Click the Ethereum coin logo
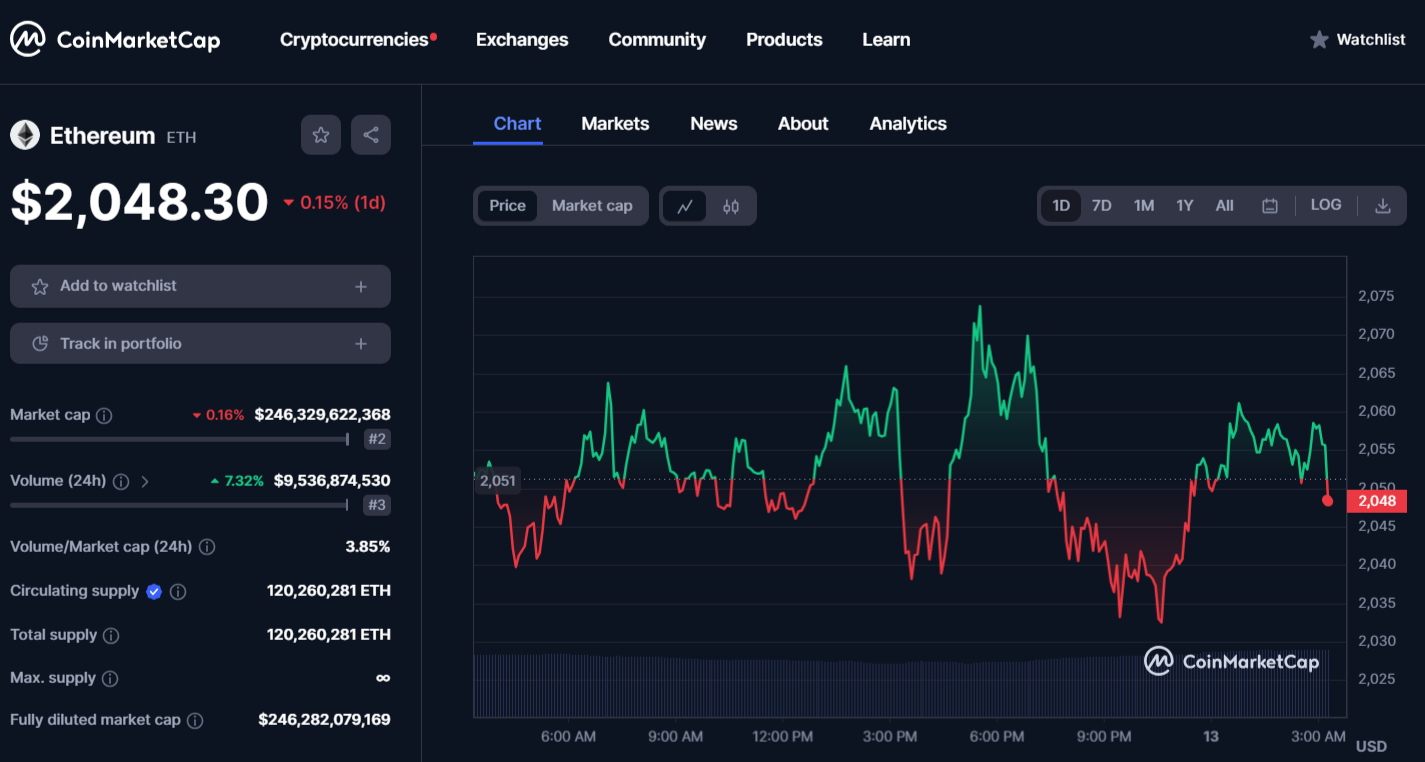Viewport: 1425px width, 762px height. [25, 135]
